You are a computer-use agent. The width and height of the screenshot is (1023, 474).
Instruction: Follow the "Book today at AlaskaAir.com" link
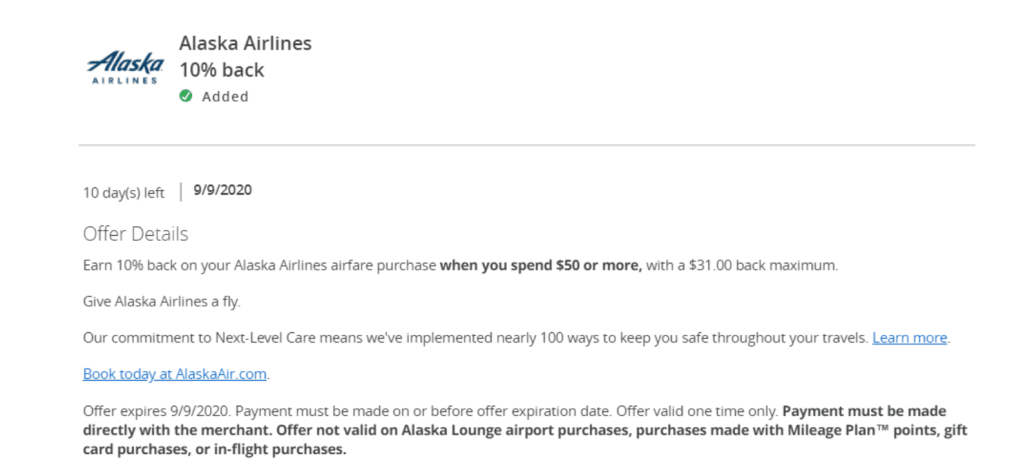(176, 374)
